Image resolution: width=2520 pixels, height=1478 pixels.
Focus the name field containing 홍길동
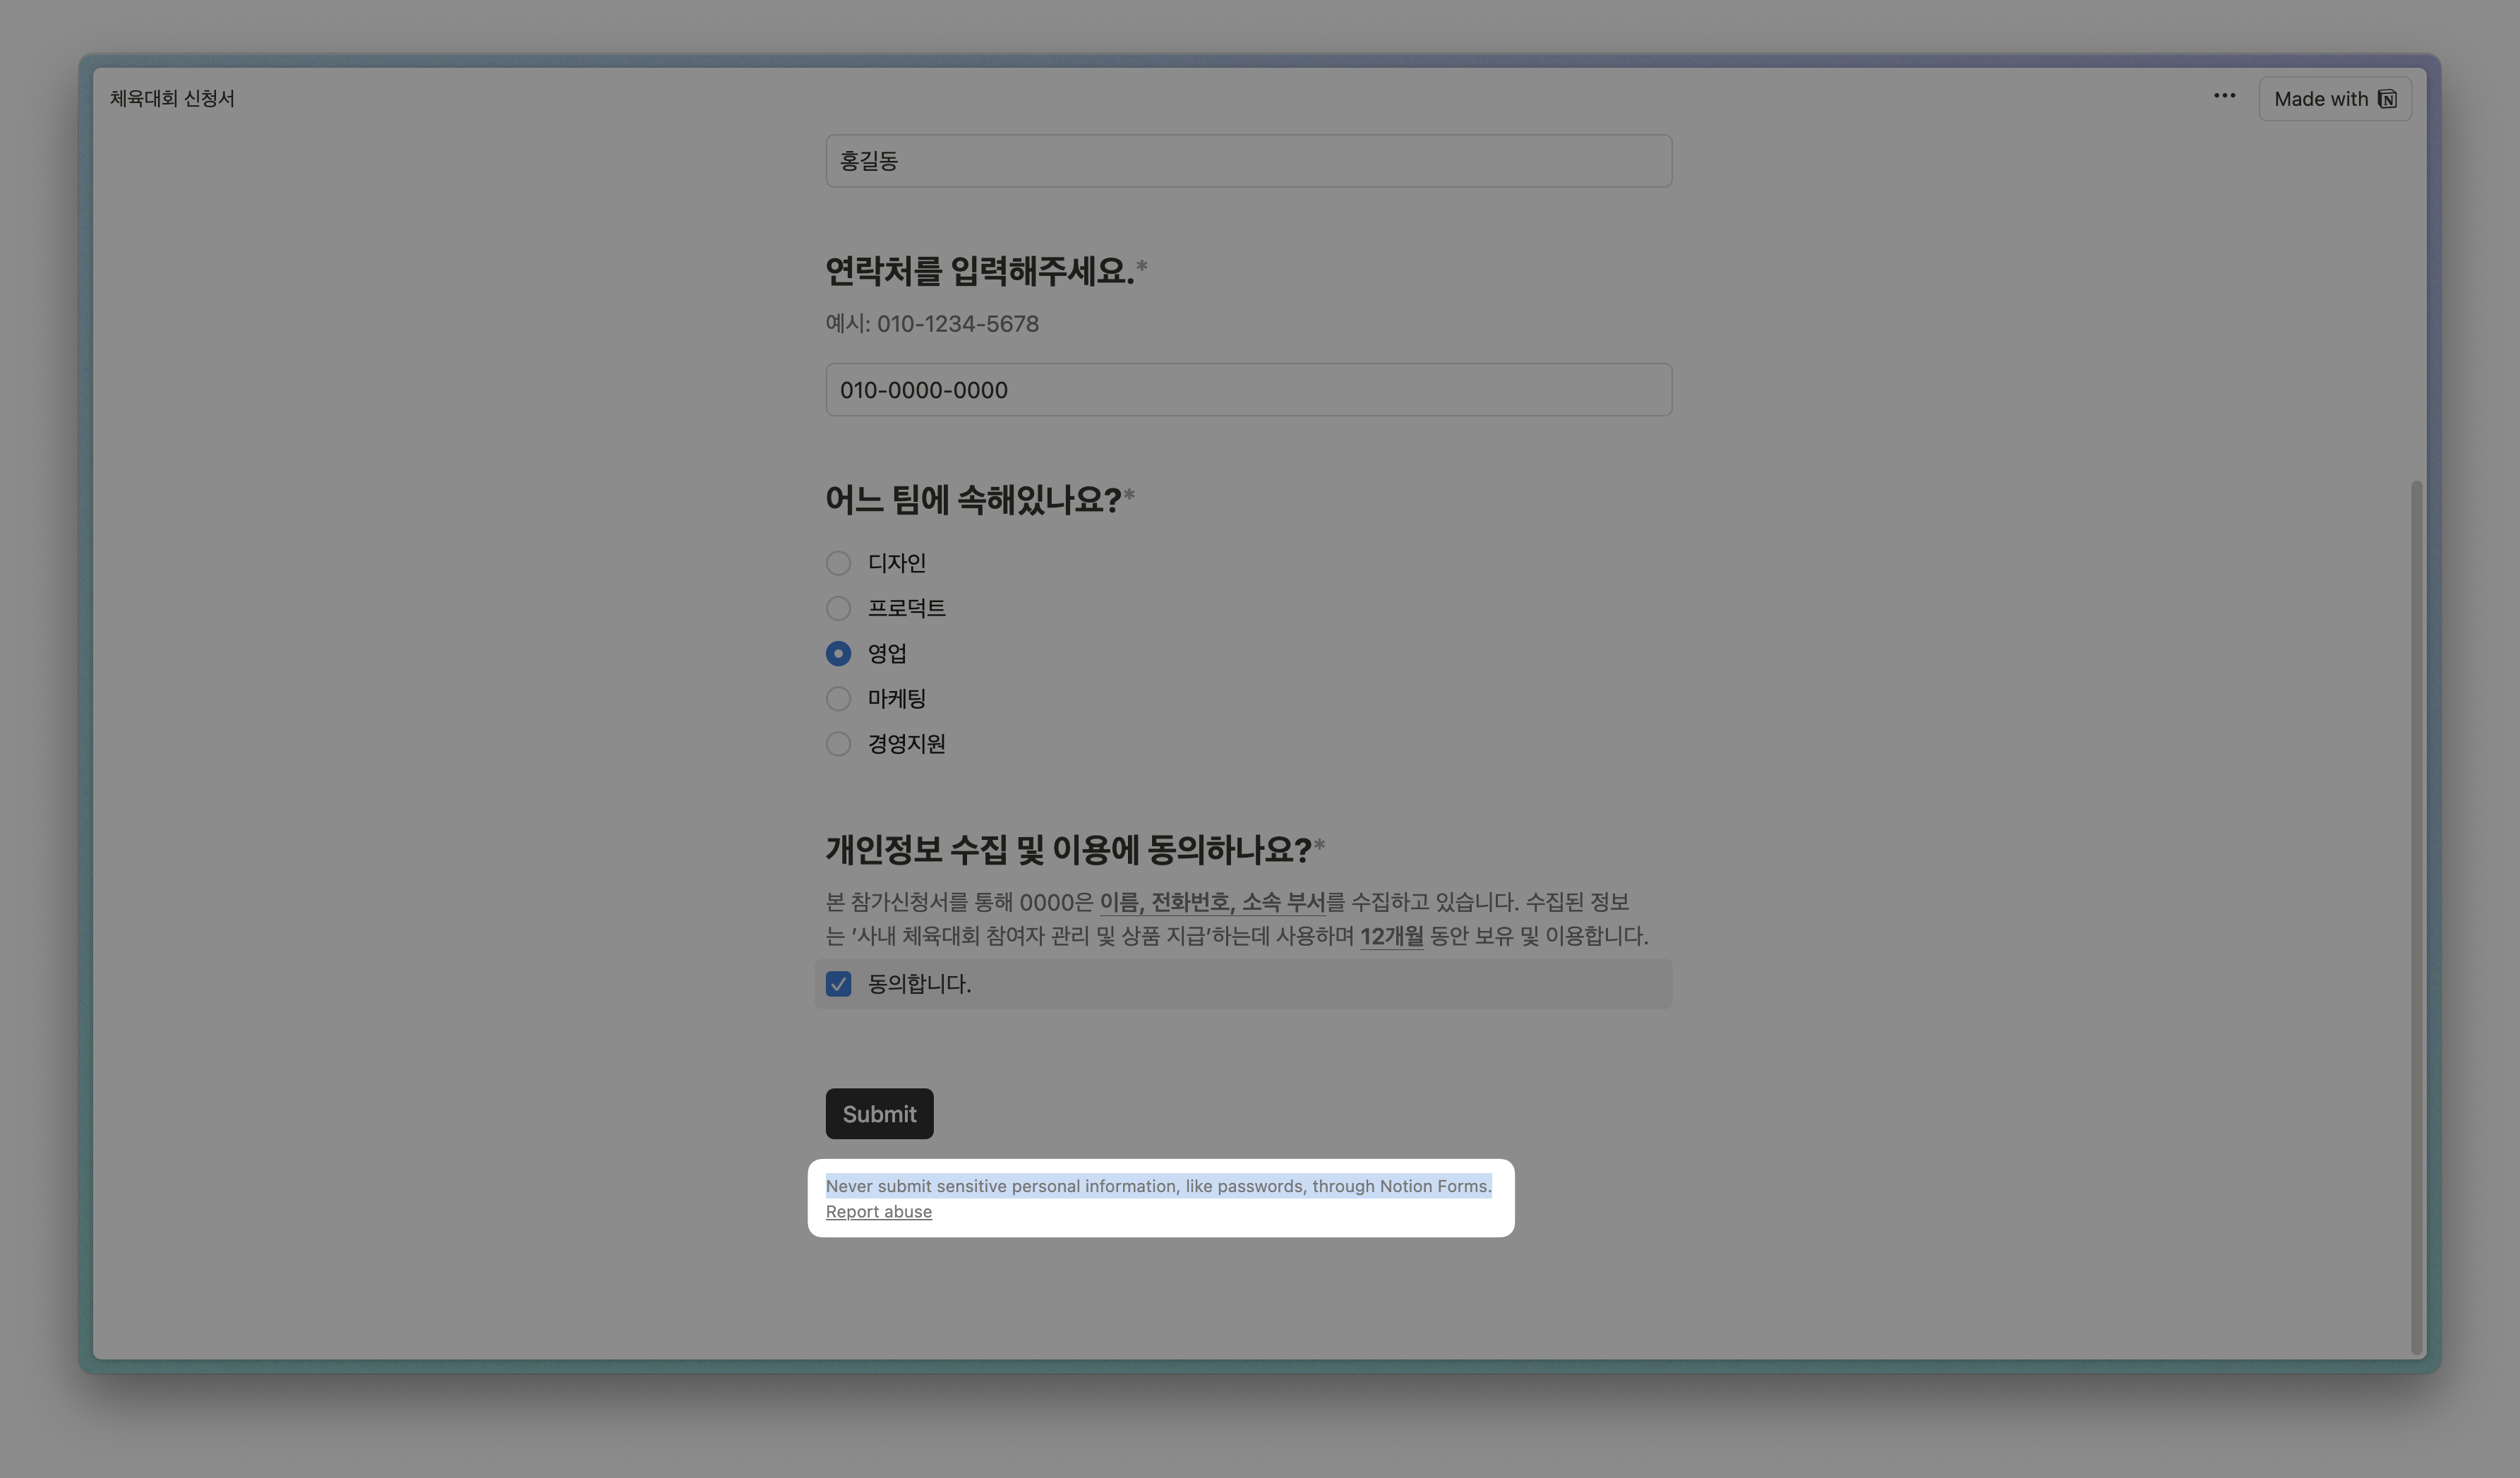[1248, 161]
